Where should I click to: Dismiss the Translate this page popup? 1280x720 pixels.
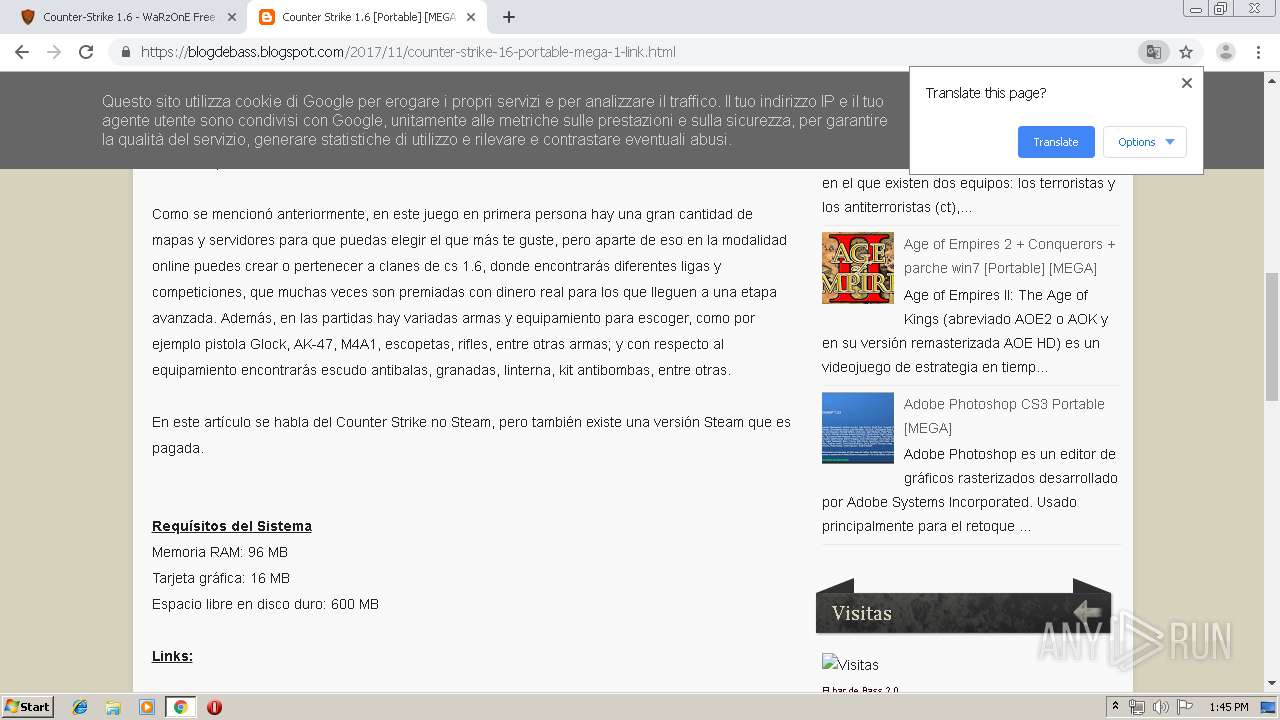click(x=1187, y=83)
